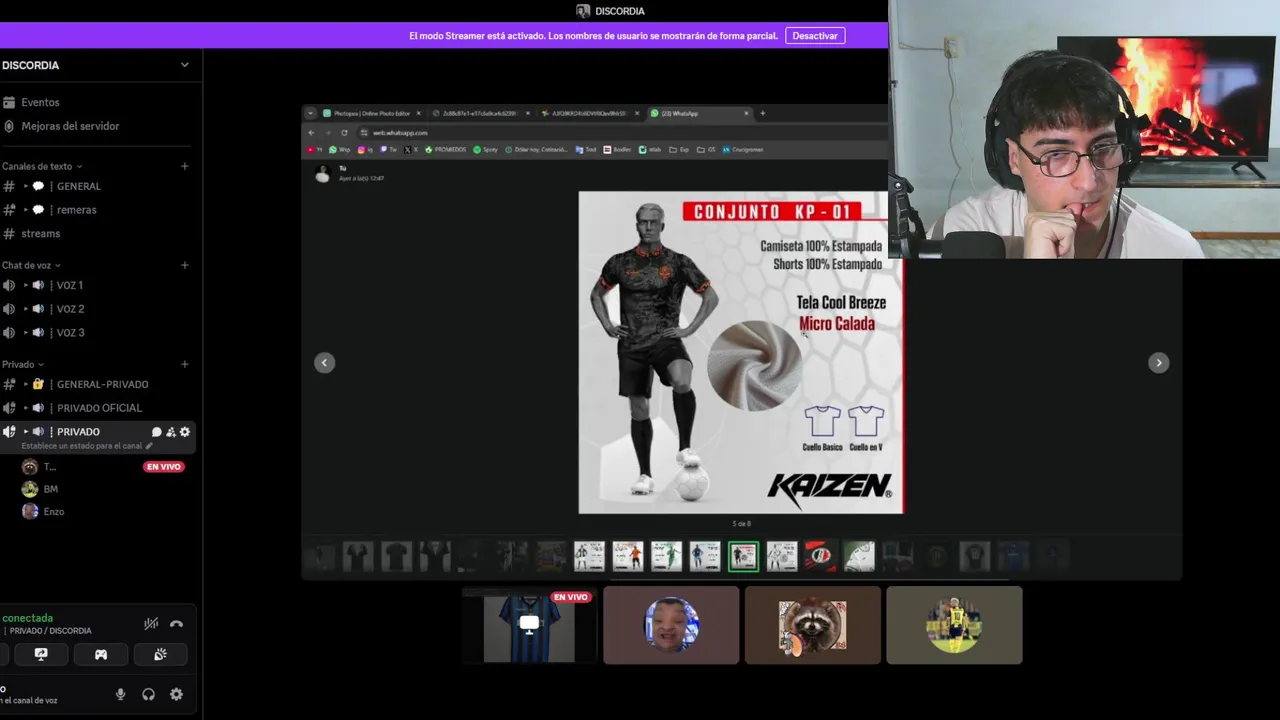This screenshot has width=1280, height=720.
Task: Collapse the Canales de texto category
Action: (42, 166)
